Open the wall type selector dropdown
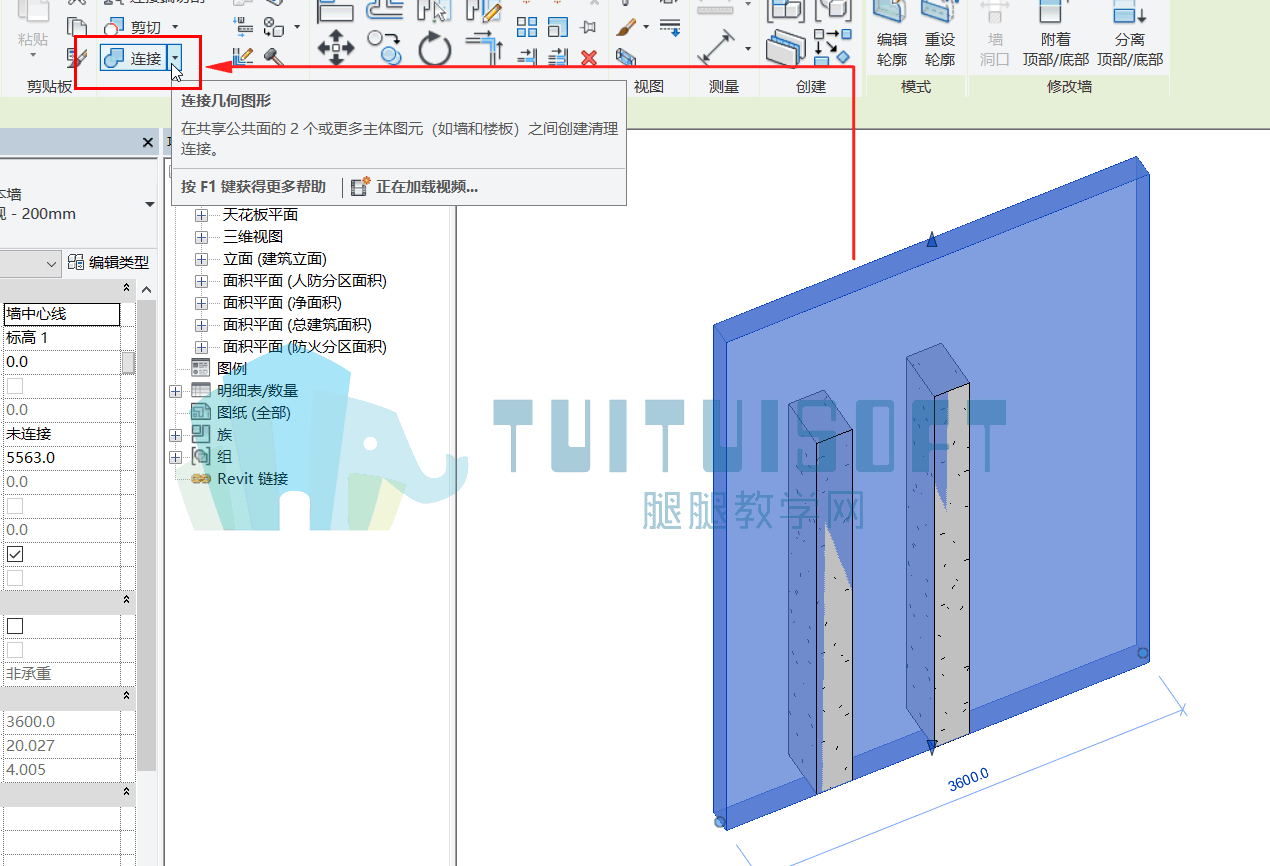 [x=150, y=204]
